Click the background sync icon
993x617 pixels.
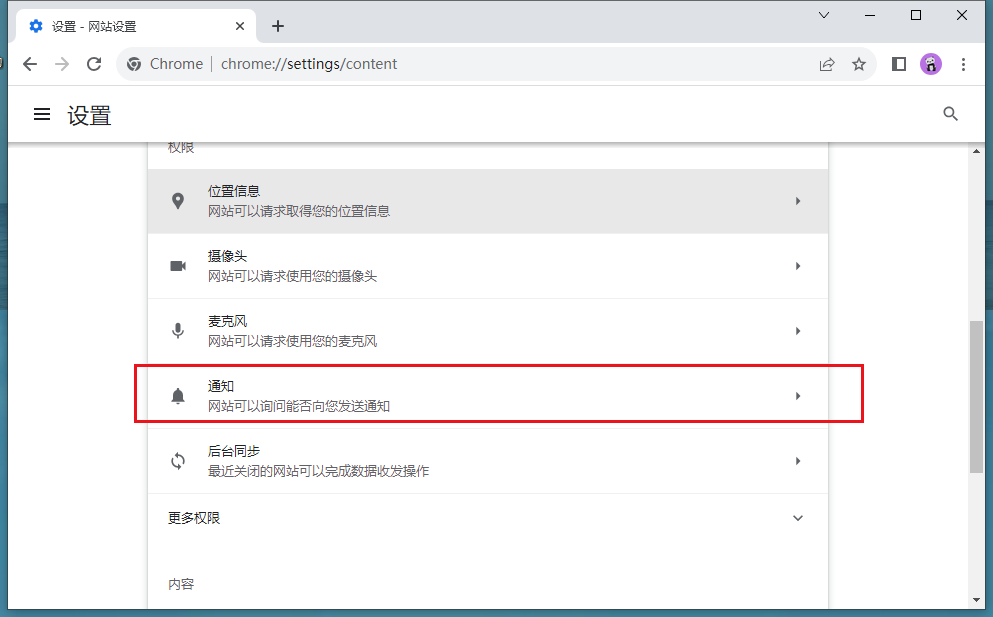click(178, 461)
